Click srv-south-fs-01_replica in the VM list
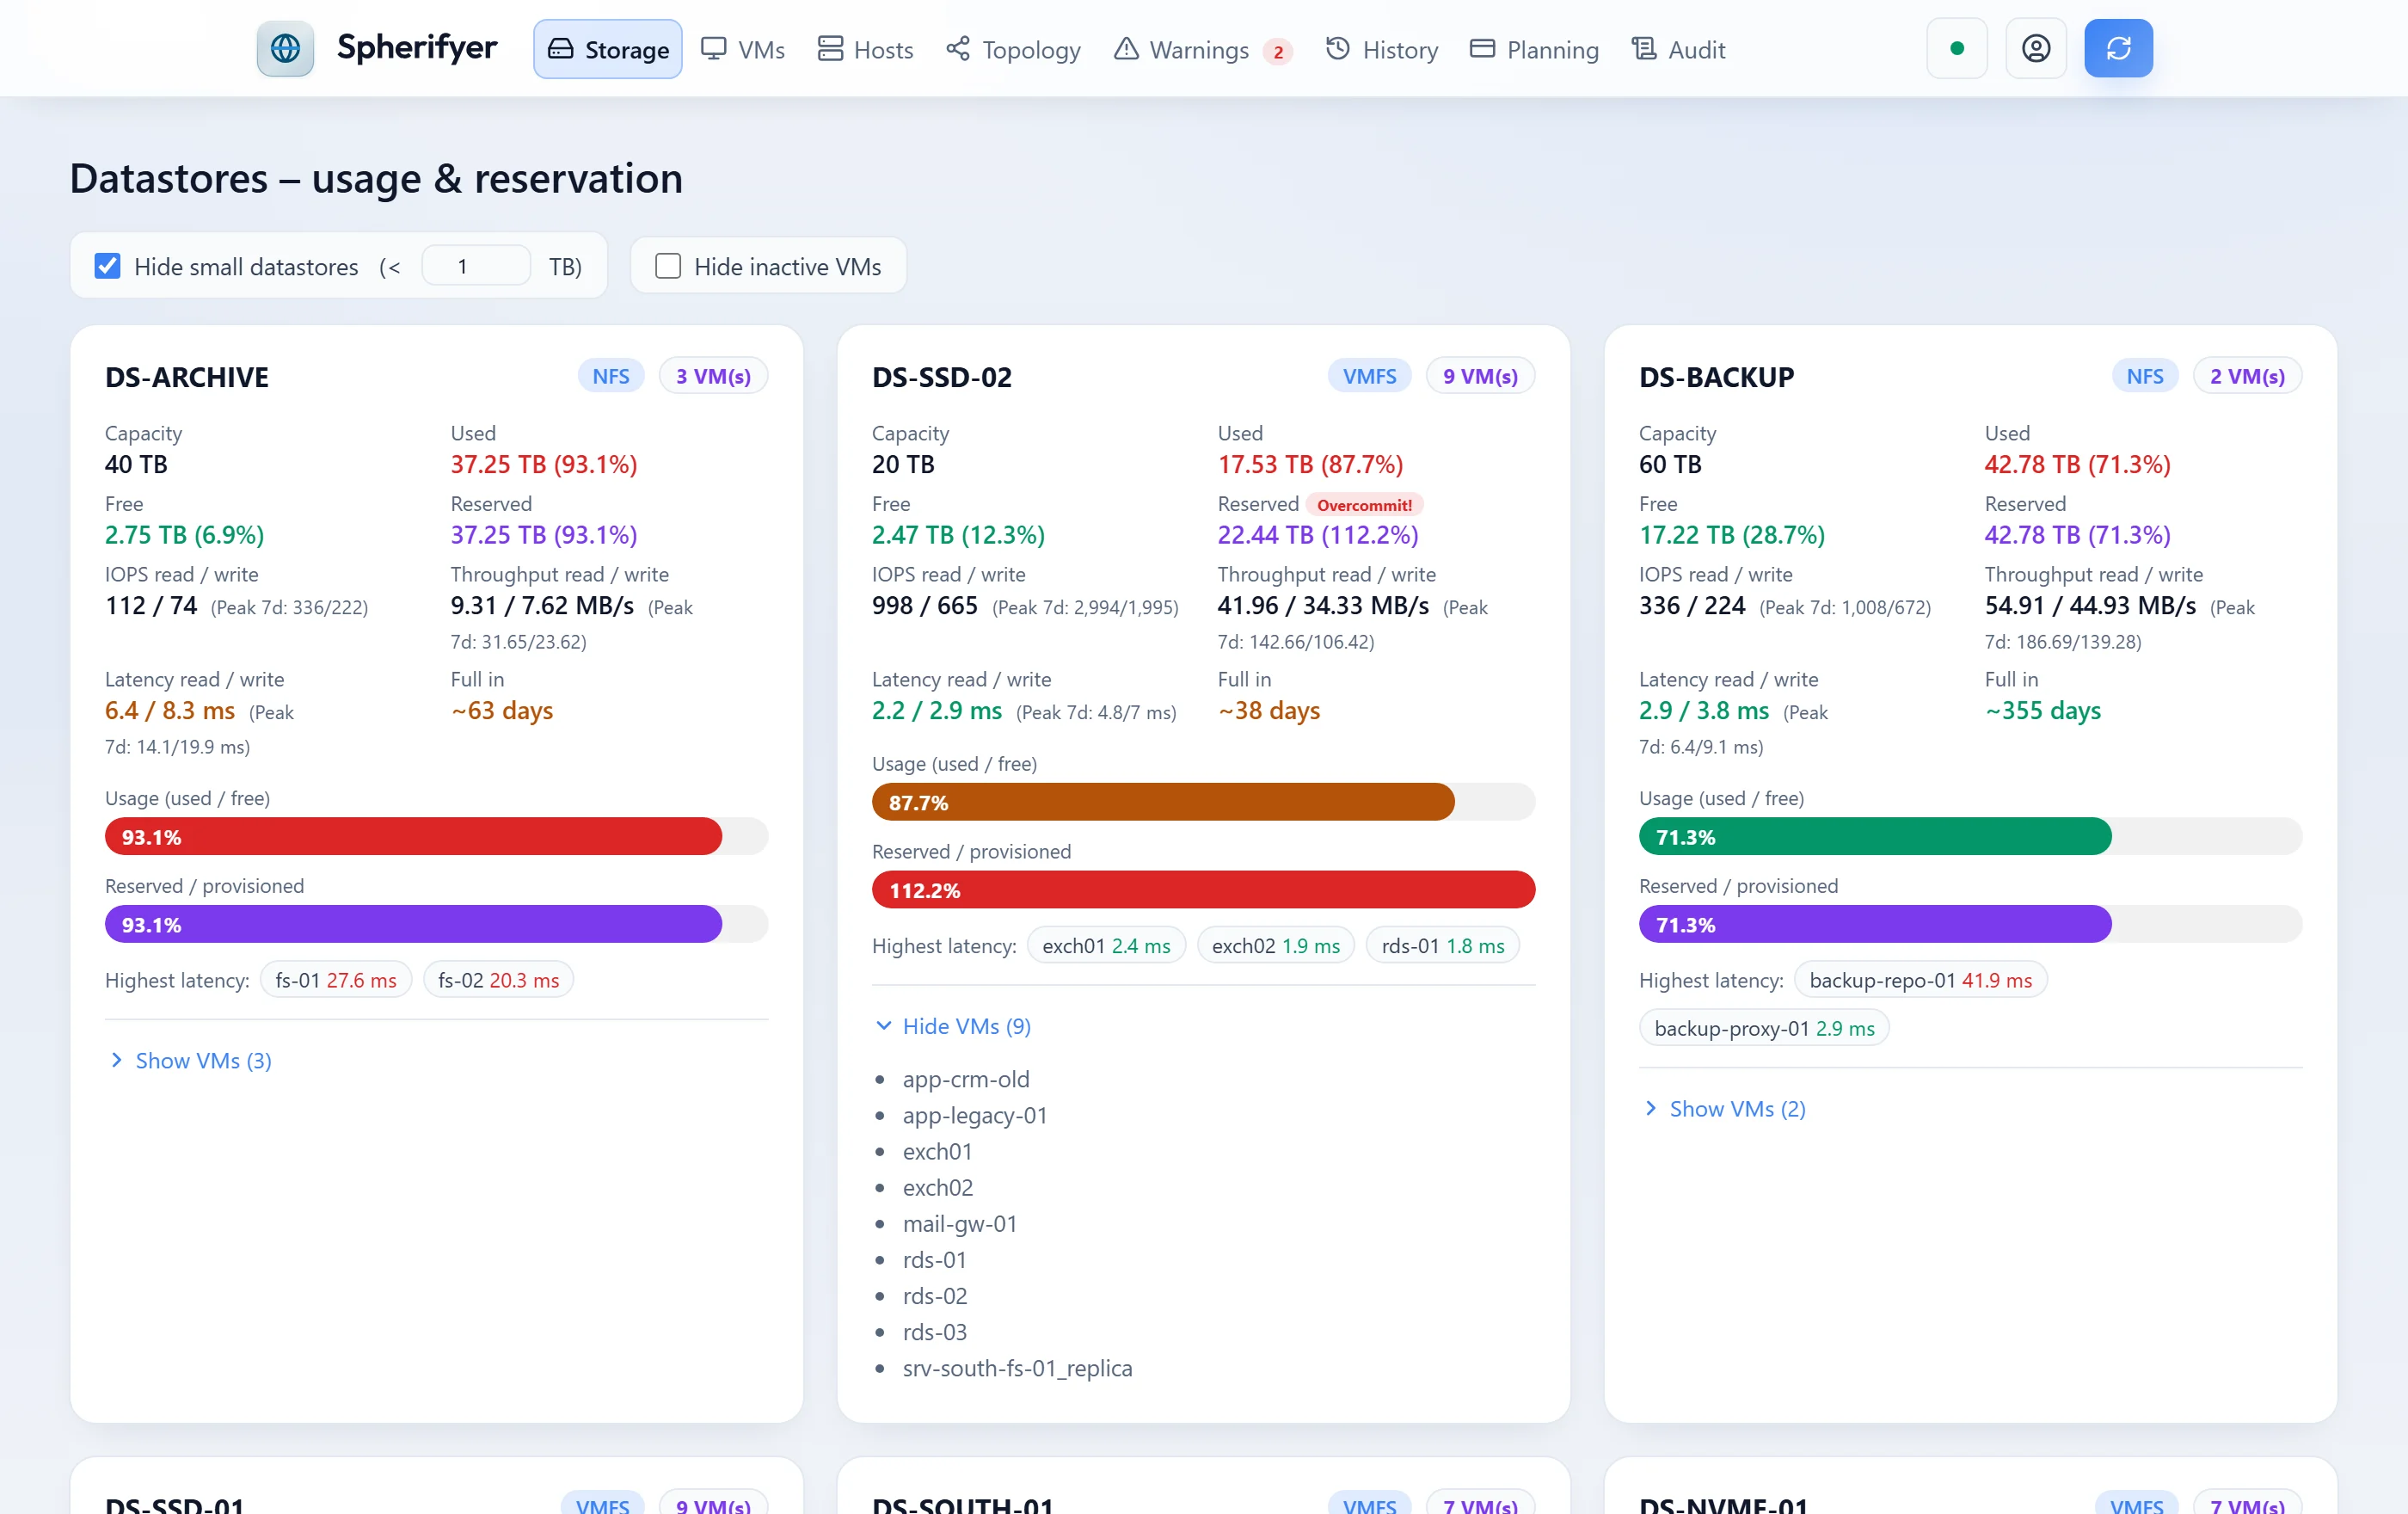2408x1514 pixels. click(1017, 1368)
